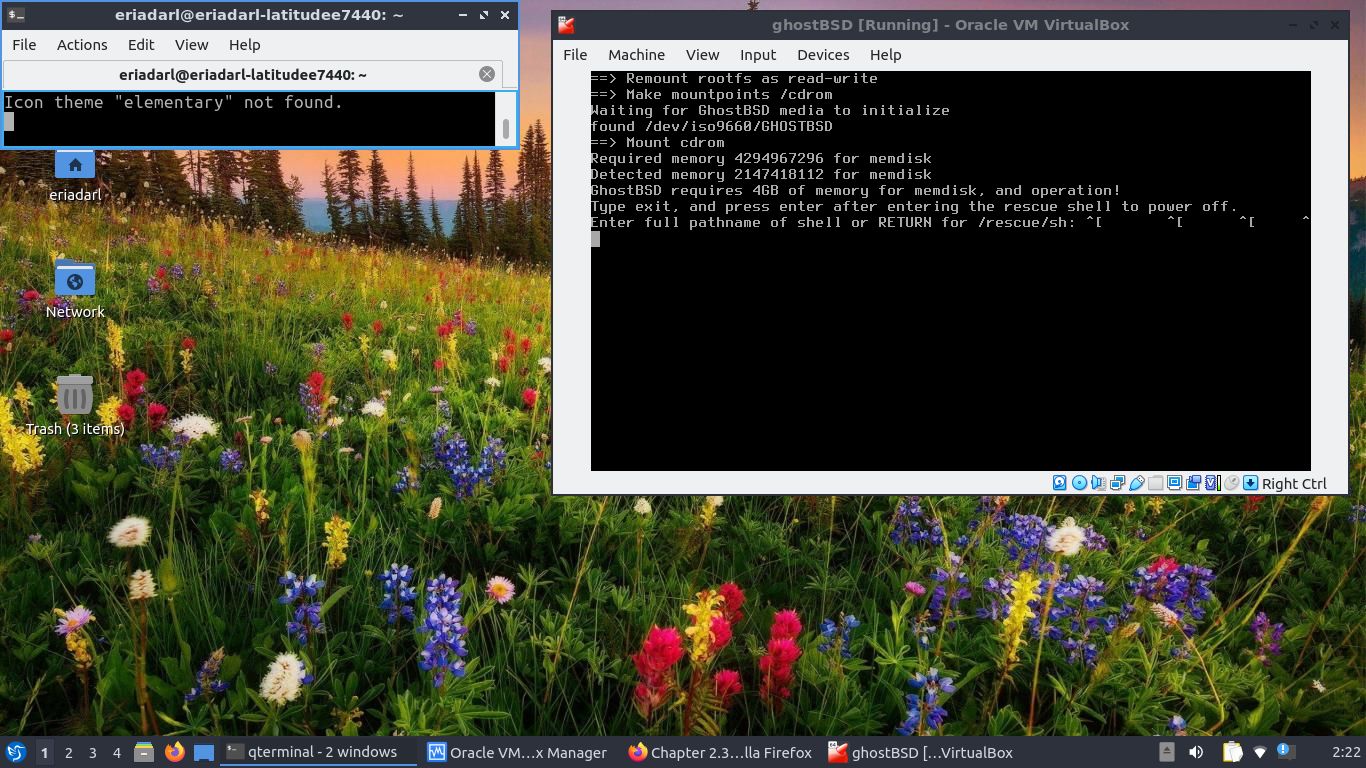
Task: Click the ghostBSD VirtualBox title bar icon
Action: point(566,25)
